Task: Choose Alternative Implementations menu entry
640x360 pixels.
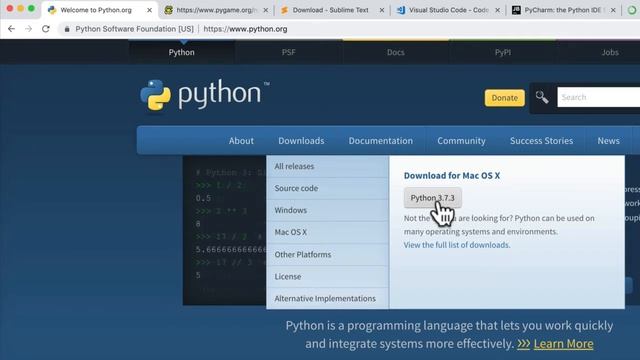Action: coord(328,298)
